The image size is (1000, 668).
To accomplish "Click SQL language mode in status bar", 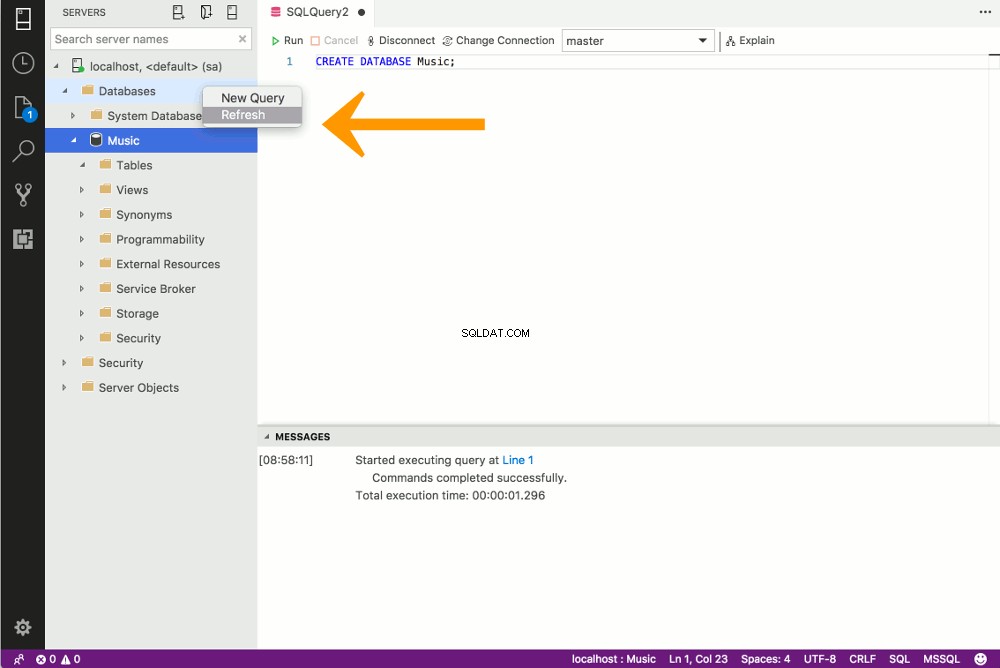I will [x=899, y=659].
